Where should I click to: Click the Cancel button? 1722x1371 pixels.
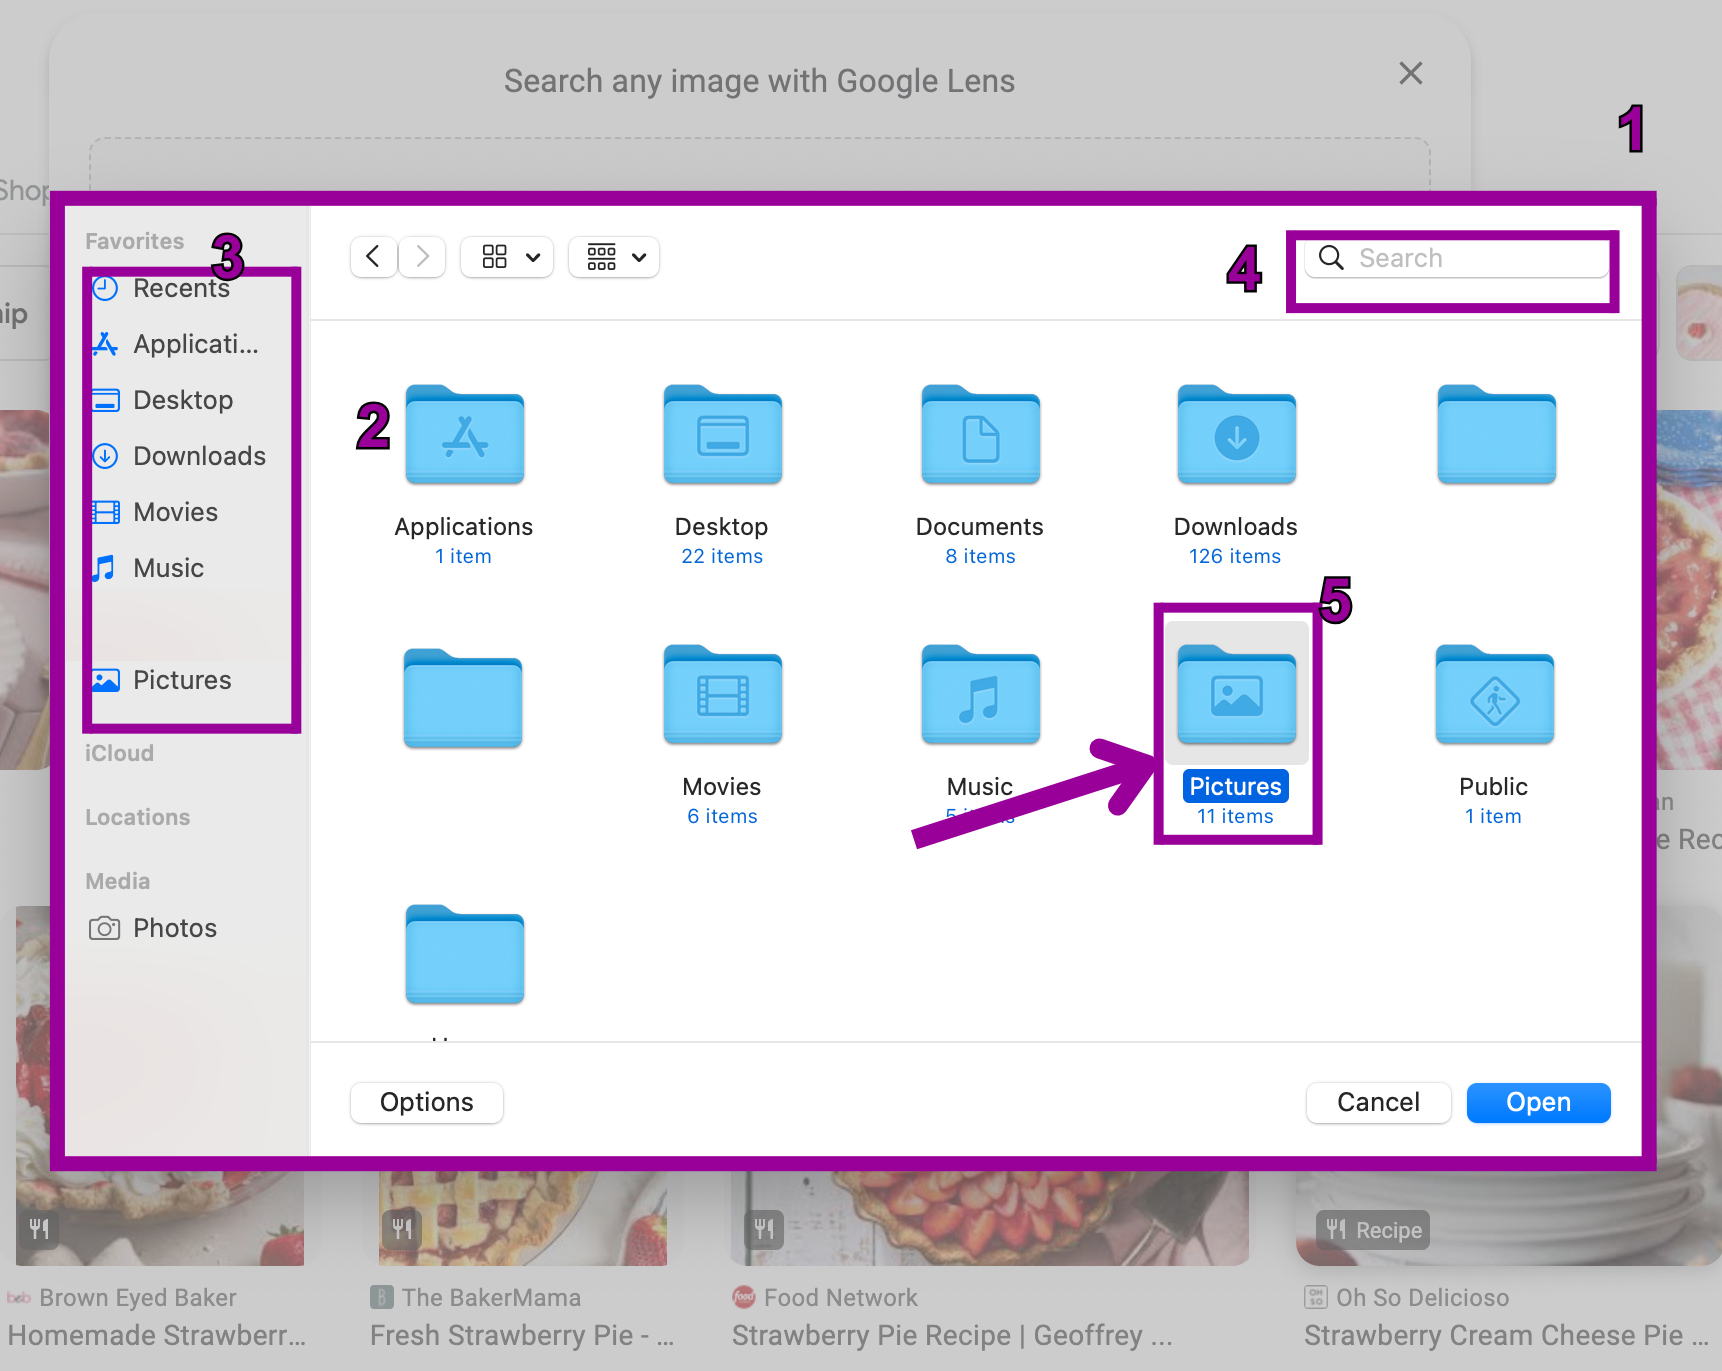pos(1378,1102)
